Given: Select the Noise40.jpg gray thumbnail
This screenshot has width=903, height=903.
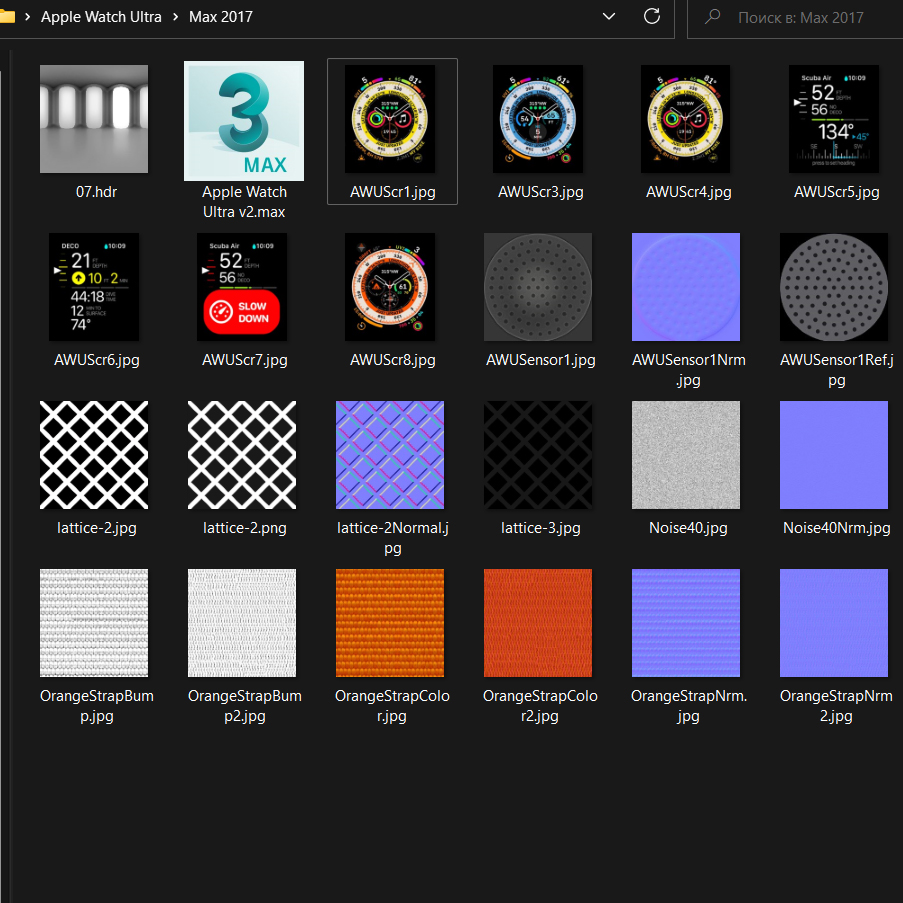Looking at the screenshot, I should point(686,455).
